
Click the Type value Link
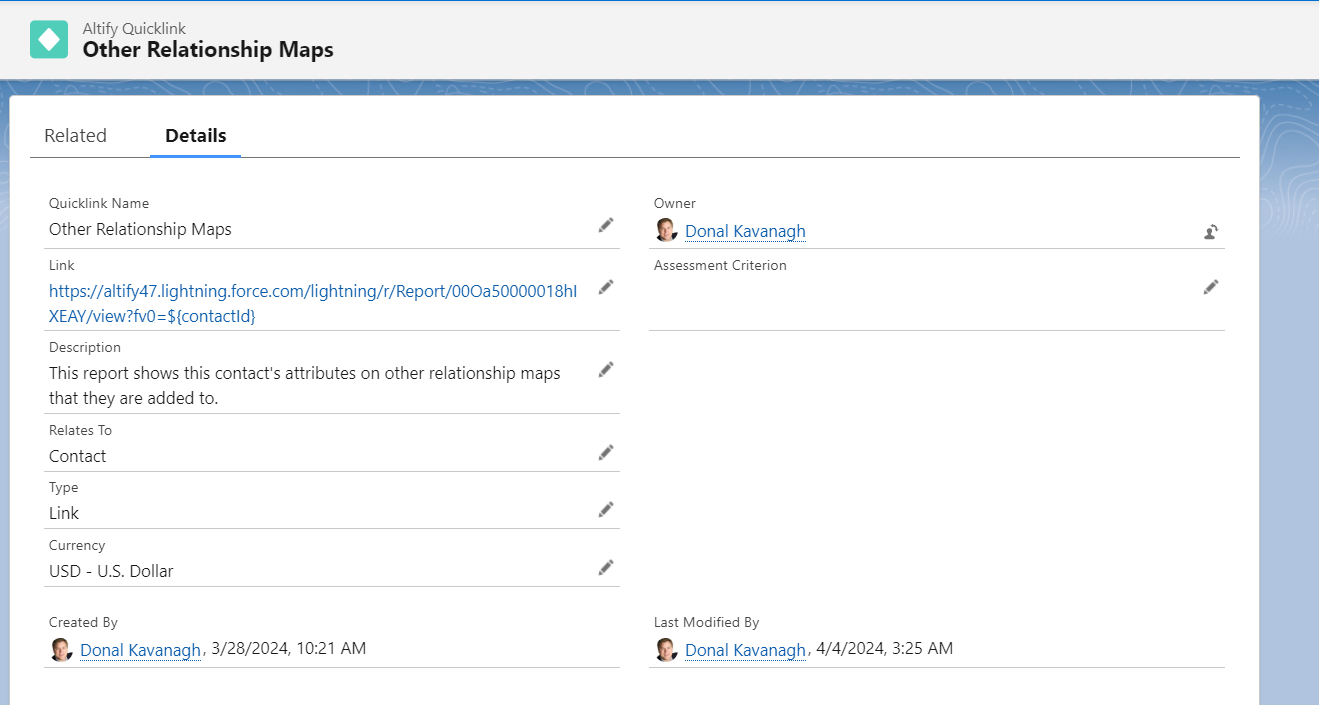point(64,513)
